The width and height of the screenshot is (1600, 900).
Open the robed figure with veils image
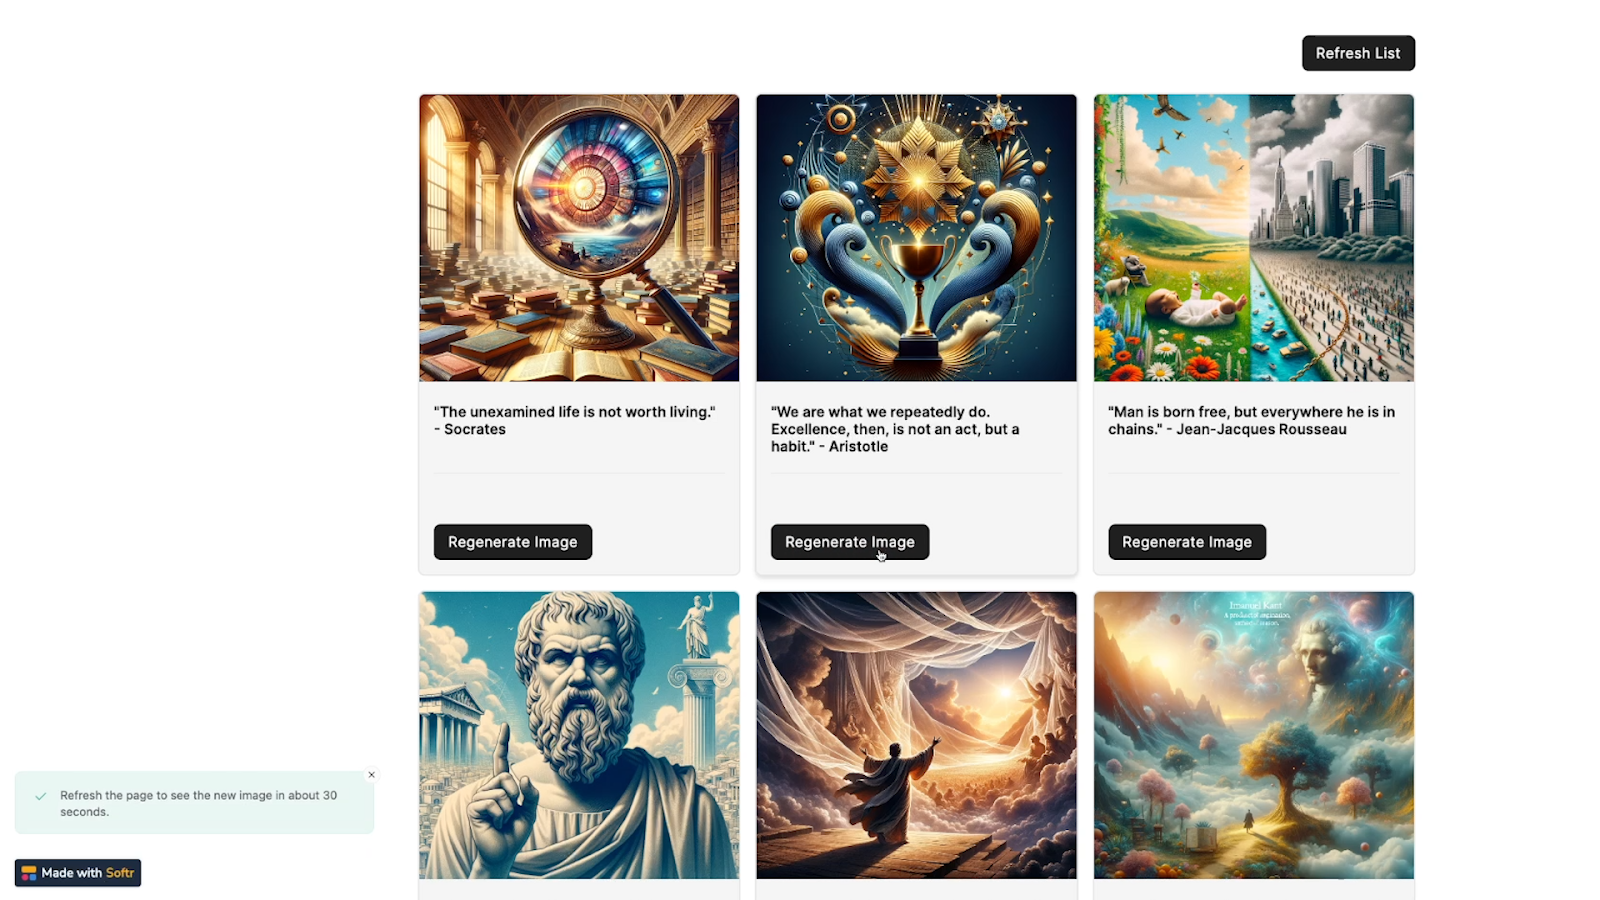pos(916,735)
